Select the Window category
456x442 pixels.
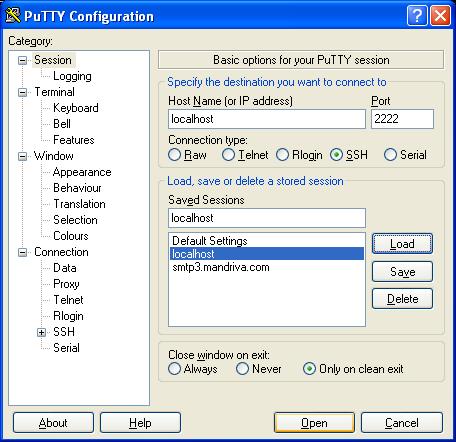pos(54,156)
